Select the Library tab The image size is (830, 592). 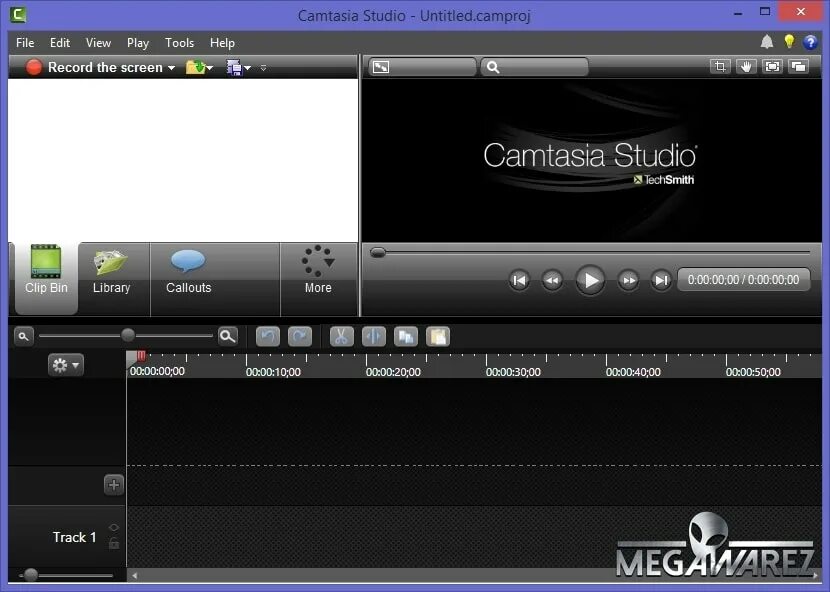(x=111, y=279)
